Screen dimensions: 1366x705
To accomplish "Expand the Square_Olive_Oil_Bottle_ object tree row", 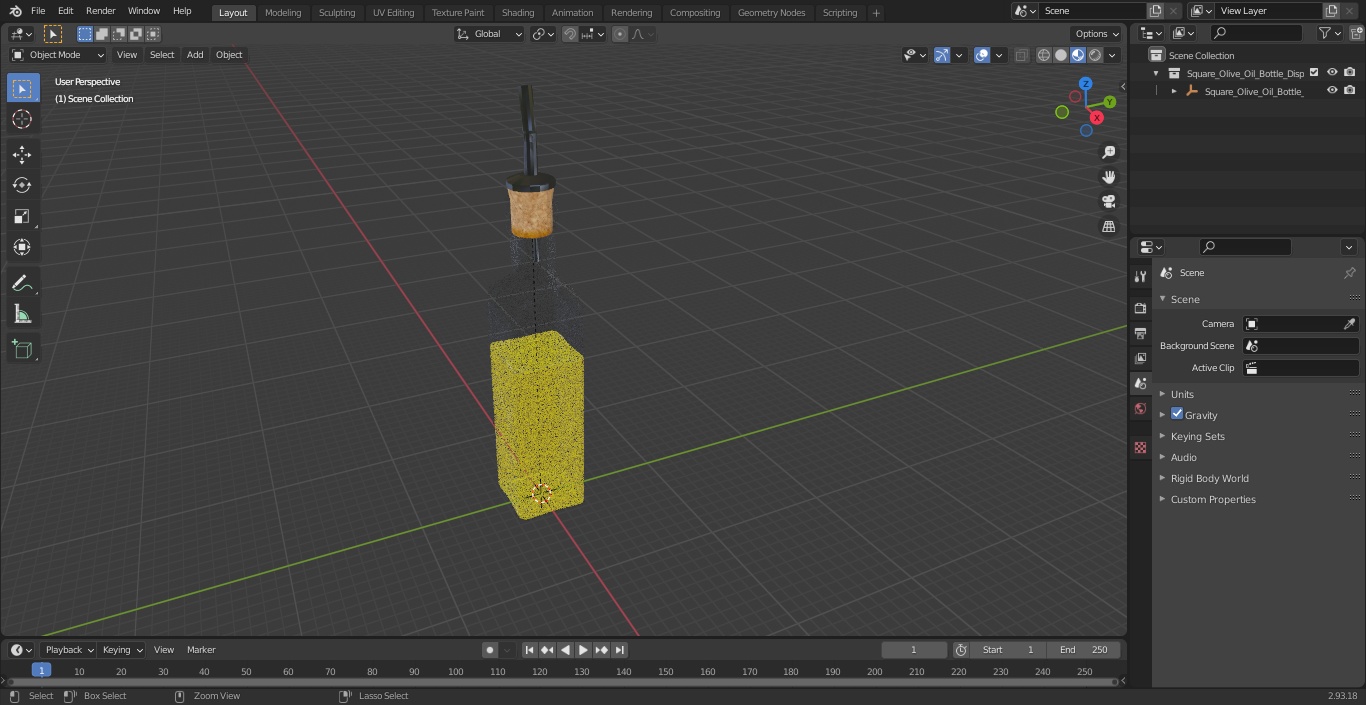I will [x=1174, y=91].
